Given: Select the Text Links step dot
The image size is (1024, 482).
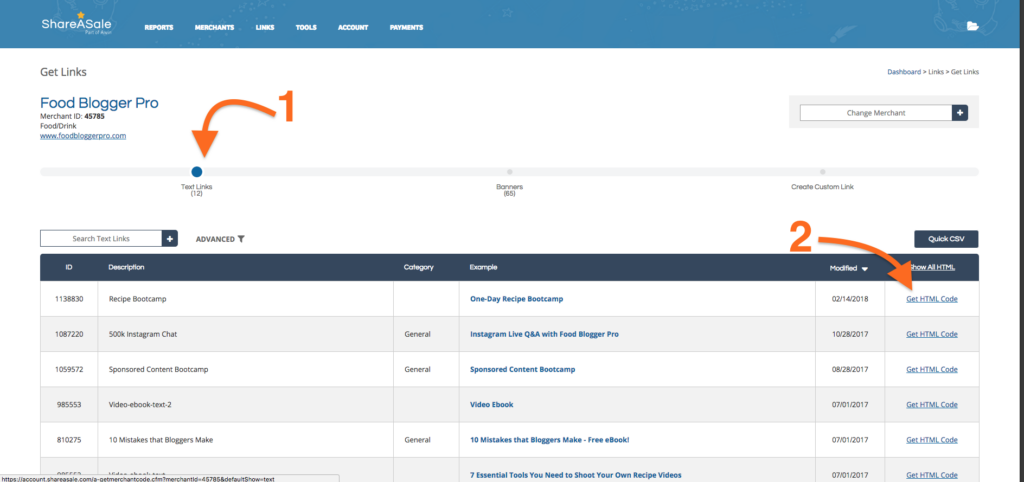Looking at the screenshot, I should click(197, 172).
